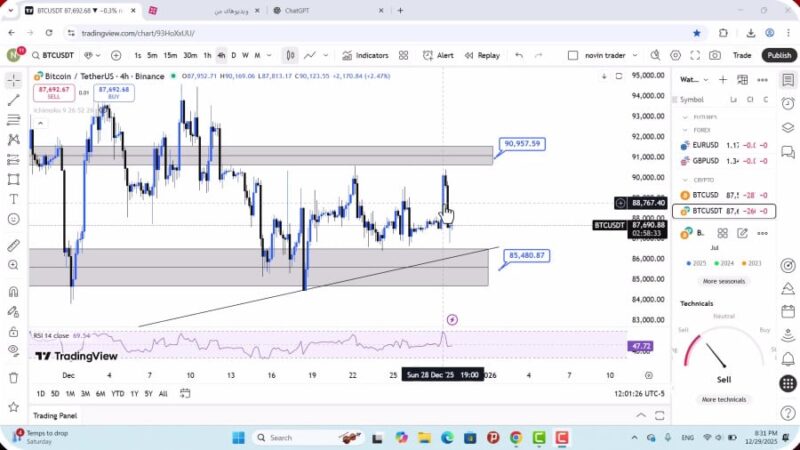This screenshot has height=450, width=800.
Task: Click the undo arrow in top toolbar
Action: click(x=519, y=55)
